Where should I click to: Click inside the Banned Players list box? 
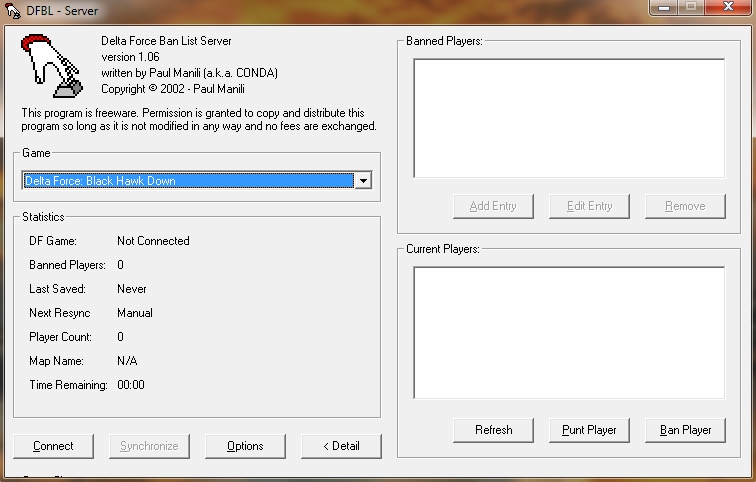click(x=569, y=118)
